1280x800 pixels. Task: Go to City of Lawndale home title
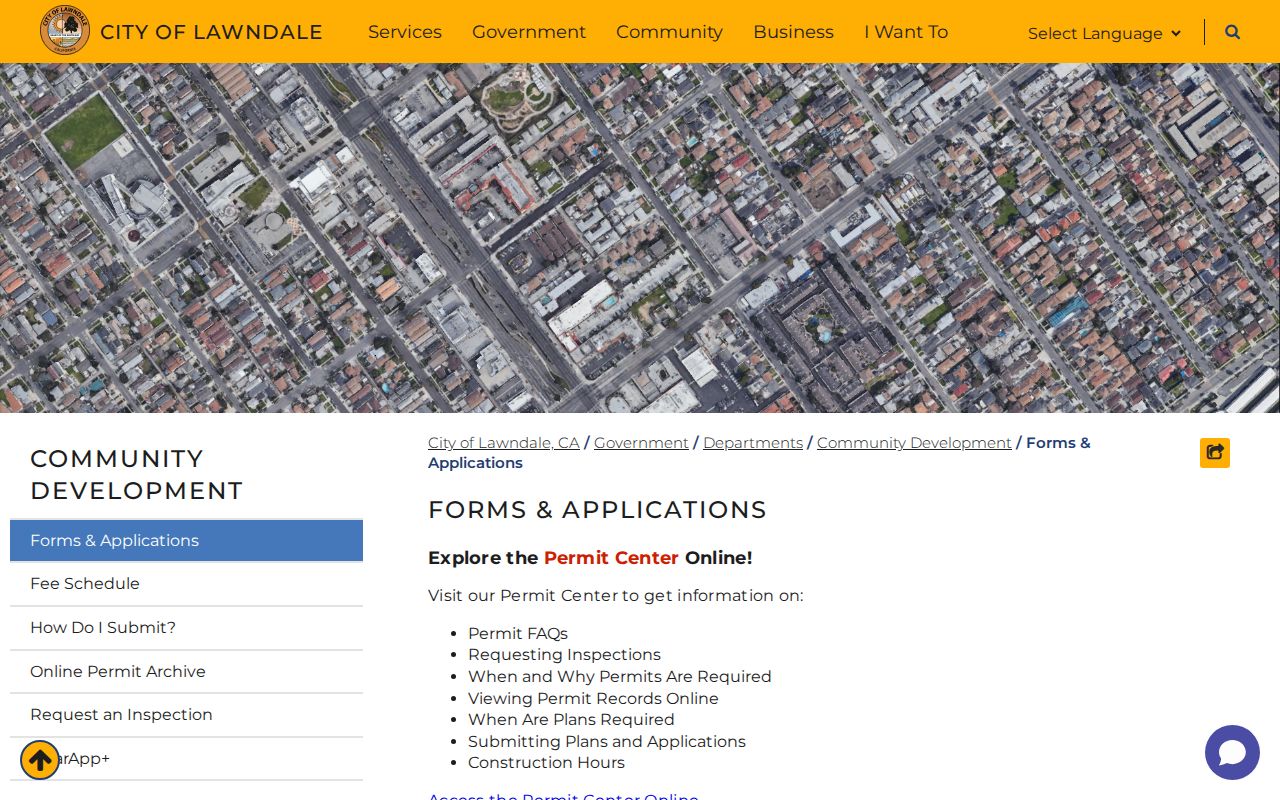coord(211,32)
